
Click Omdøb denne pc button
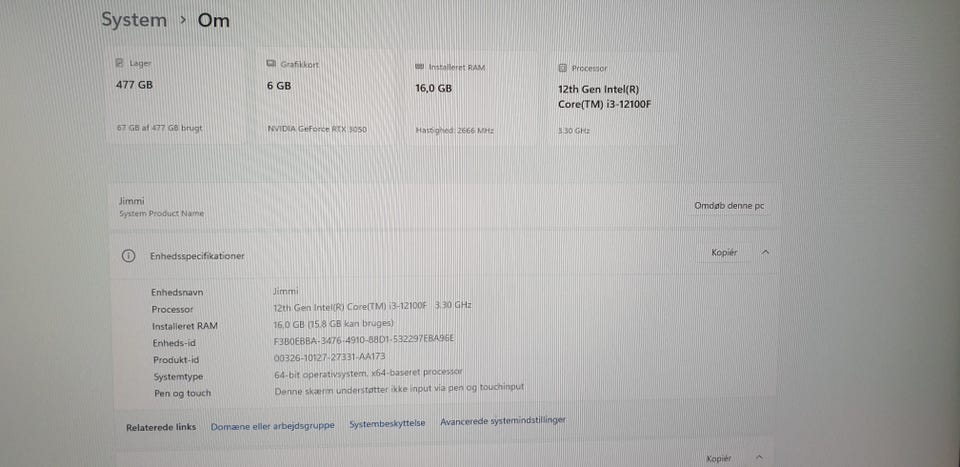coord(729,206)
